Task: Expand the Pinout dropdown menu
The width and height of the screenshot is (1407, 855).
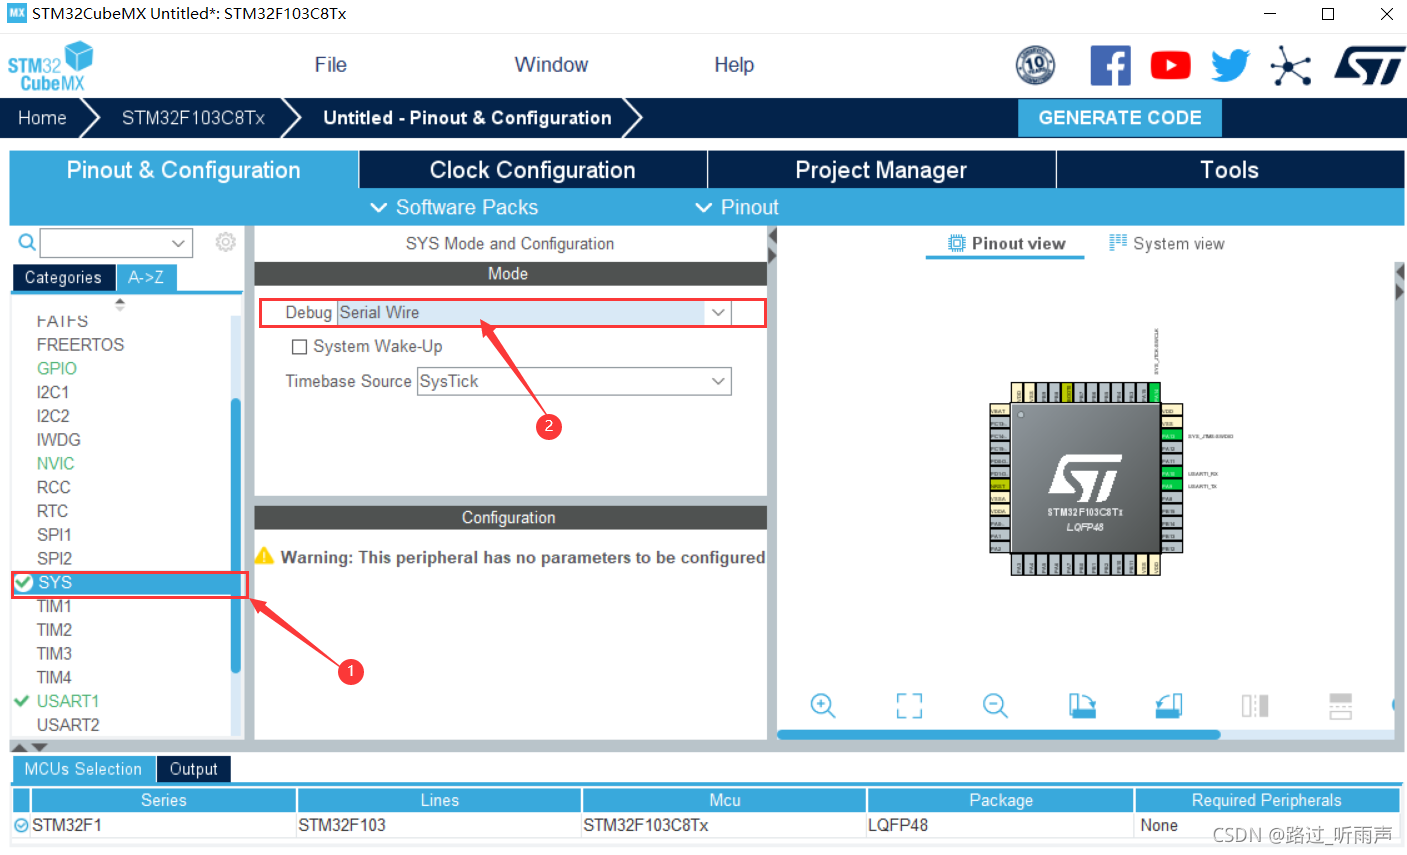Action: pyautogui.click(x=736, y=207)
